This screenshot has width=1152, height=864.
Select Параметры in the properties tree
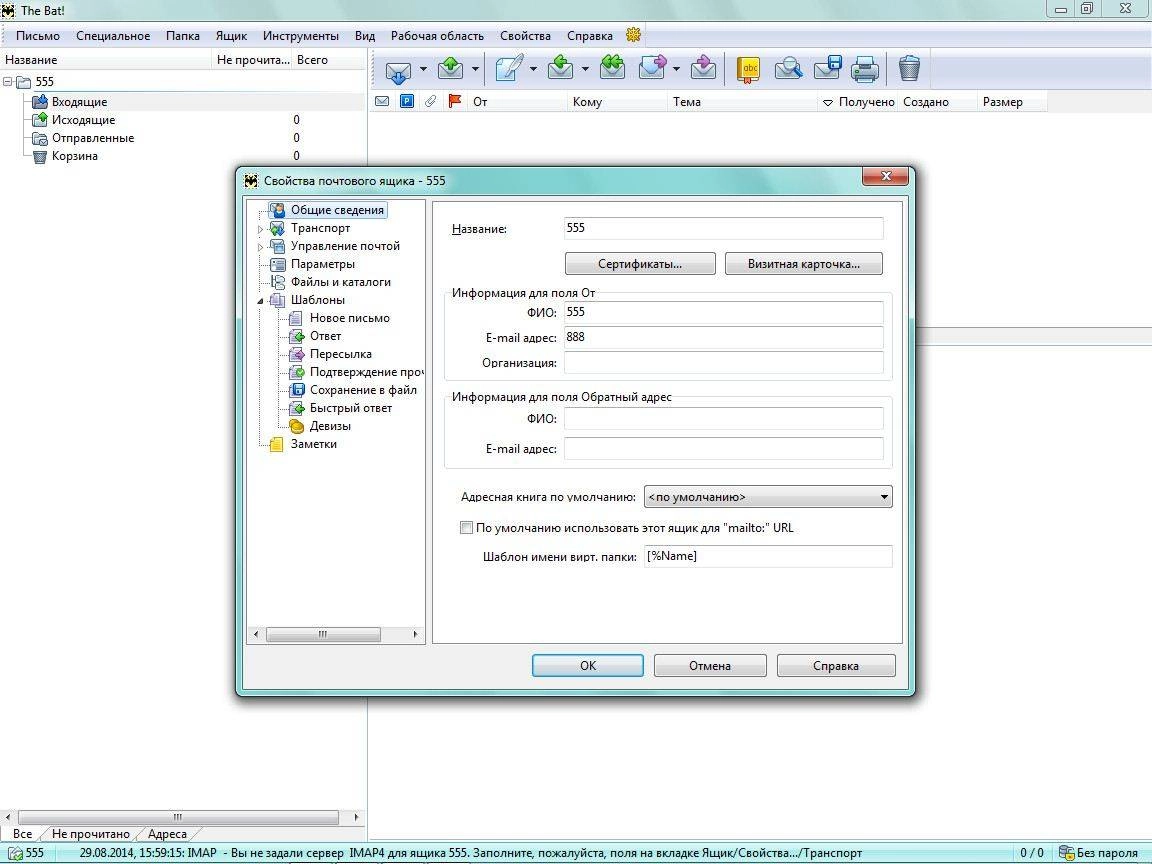tap(323, 264)
